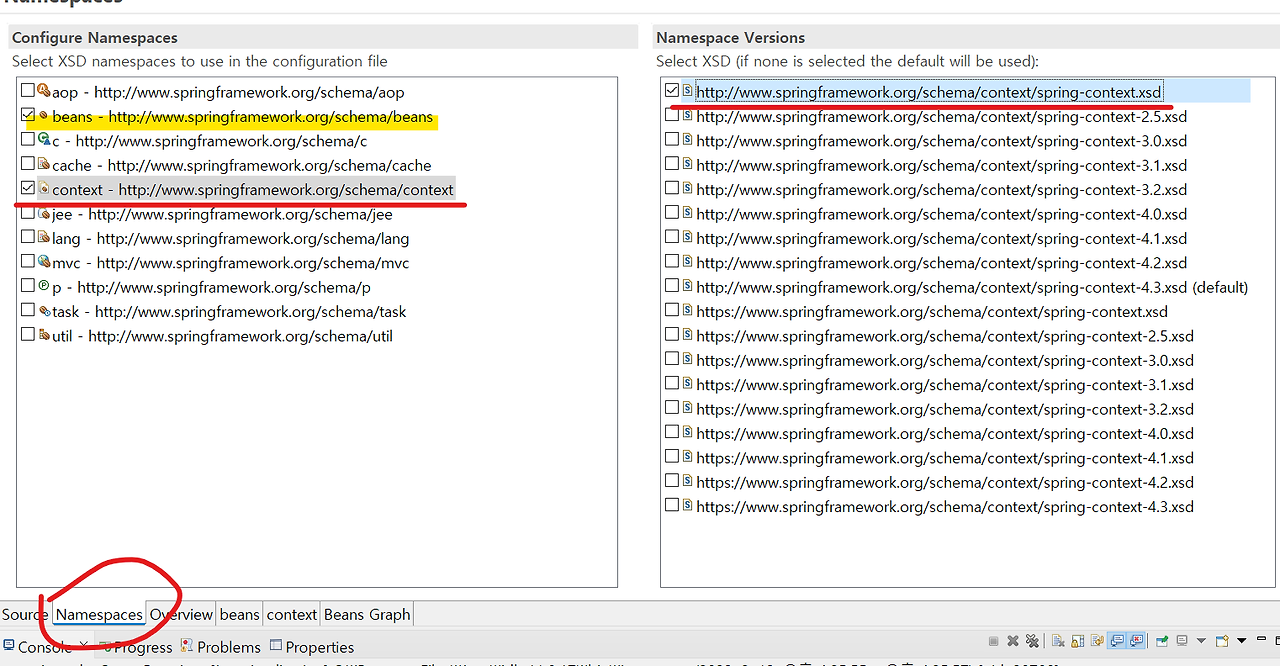This screenshot has height=666, width=1280.
Task: Toggle Show Console on standard output change
Action: (x=1117, y=641)
